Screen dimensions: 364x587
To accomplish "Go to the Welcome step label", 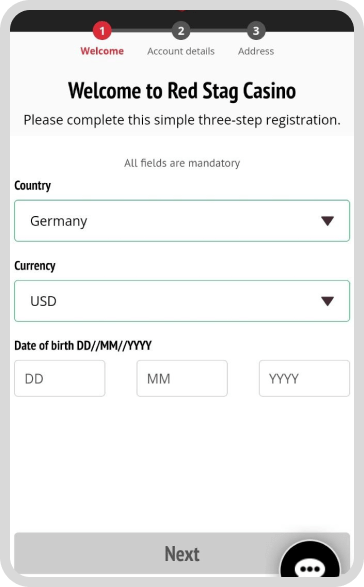I will tap(102, 51).
